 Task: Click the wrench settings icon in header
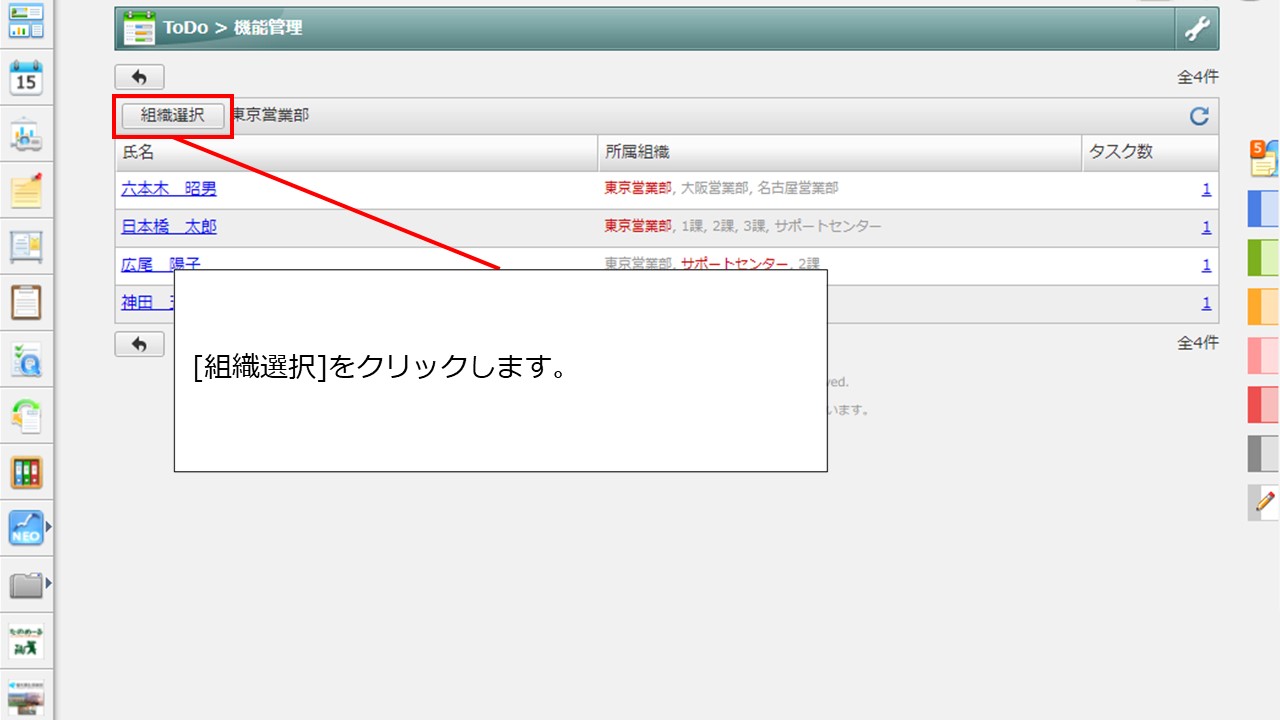point(1197,29)
